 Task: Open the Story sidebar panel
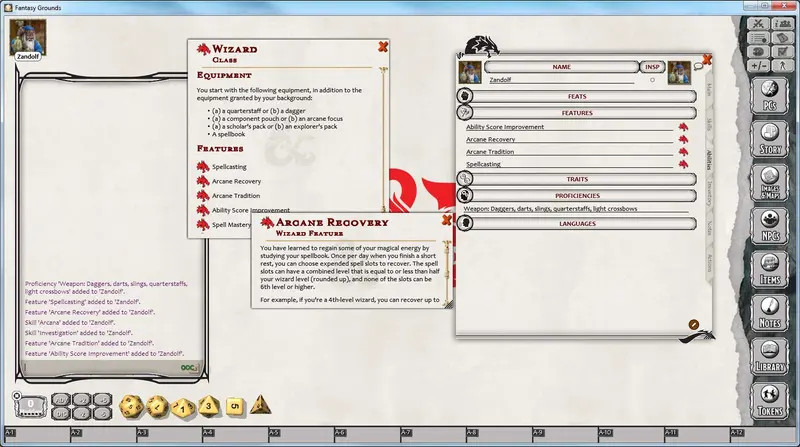pos(769,139)
